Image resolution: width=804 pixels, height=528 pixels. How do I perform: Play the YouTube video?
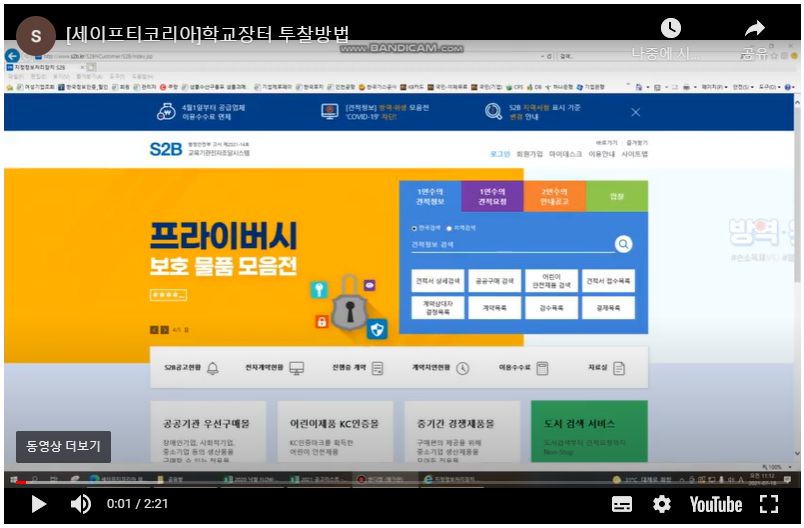[38, 504]
